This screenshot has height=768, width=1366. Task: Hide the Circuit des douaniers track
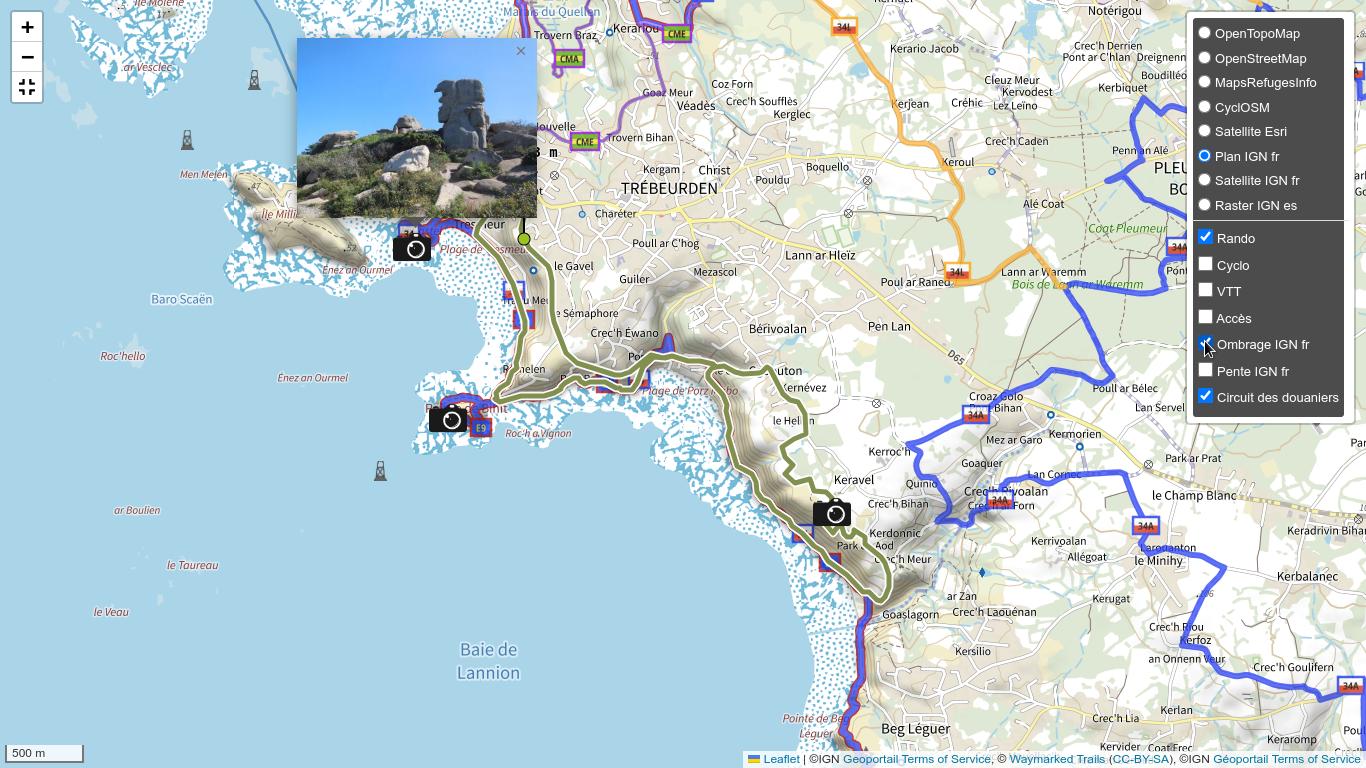[x=1206, y=396]
